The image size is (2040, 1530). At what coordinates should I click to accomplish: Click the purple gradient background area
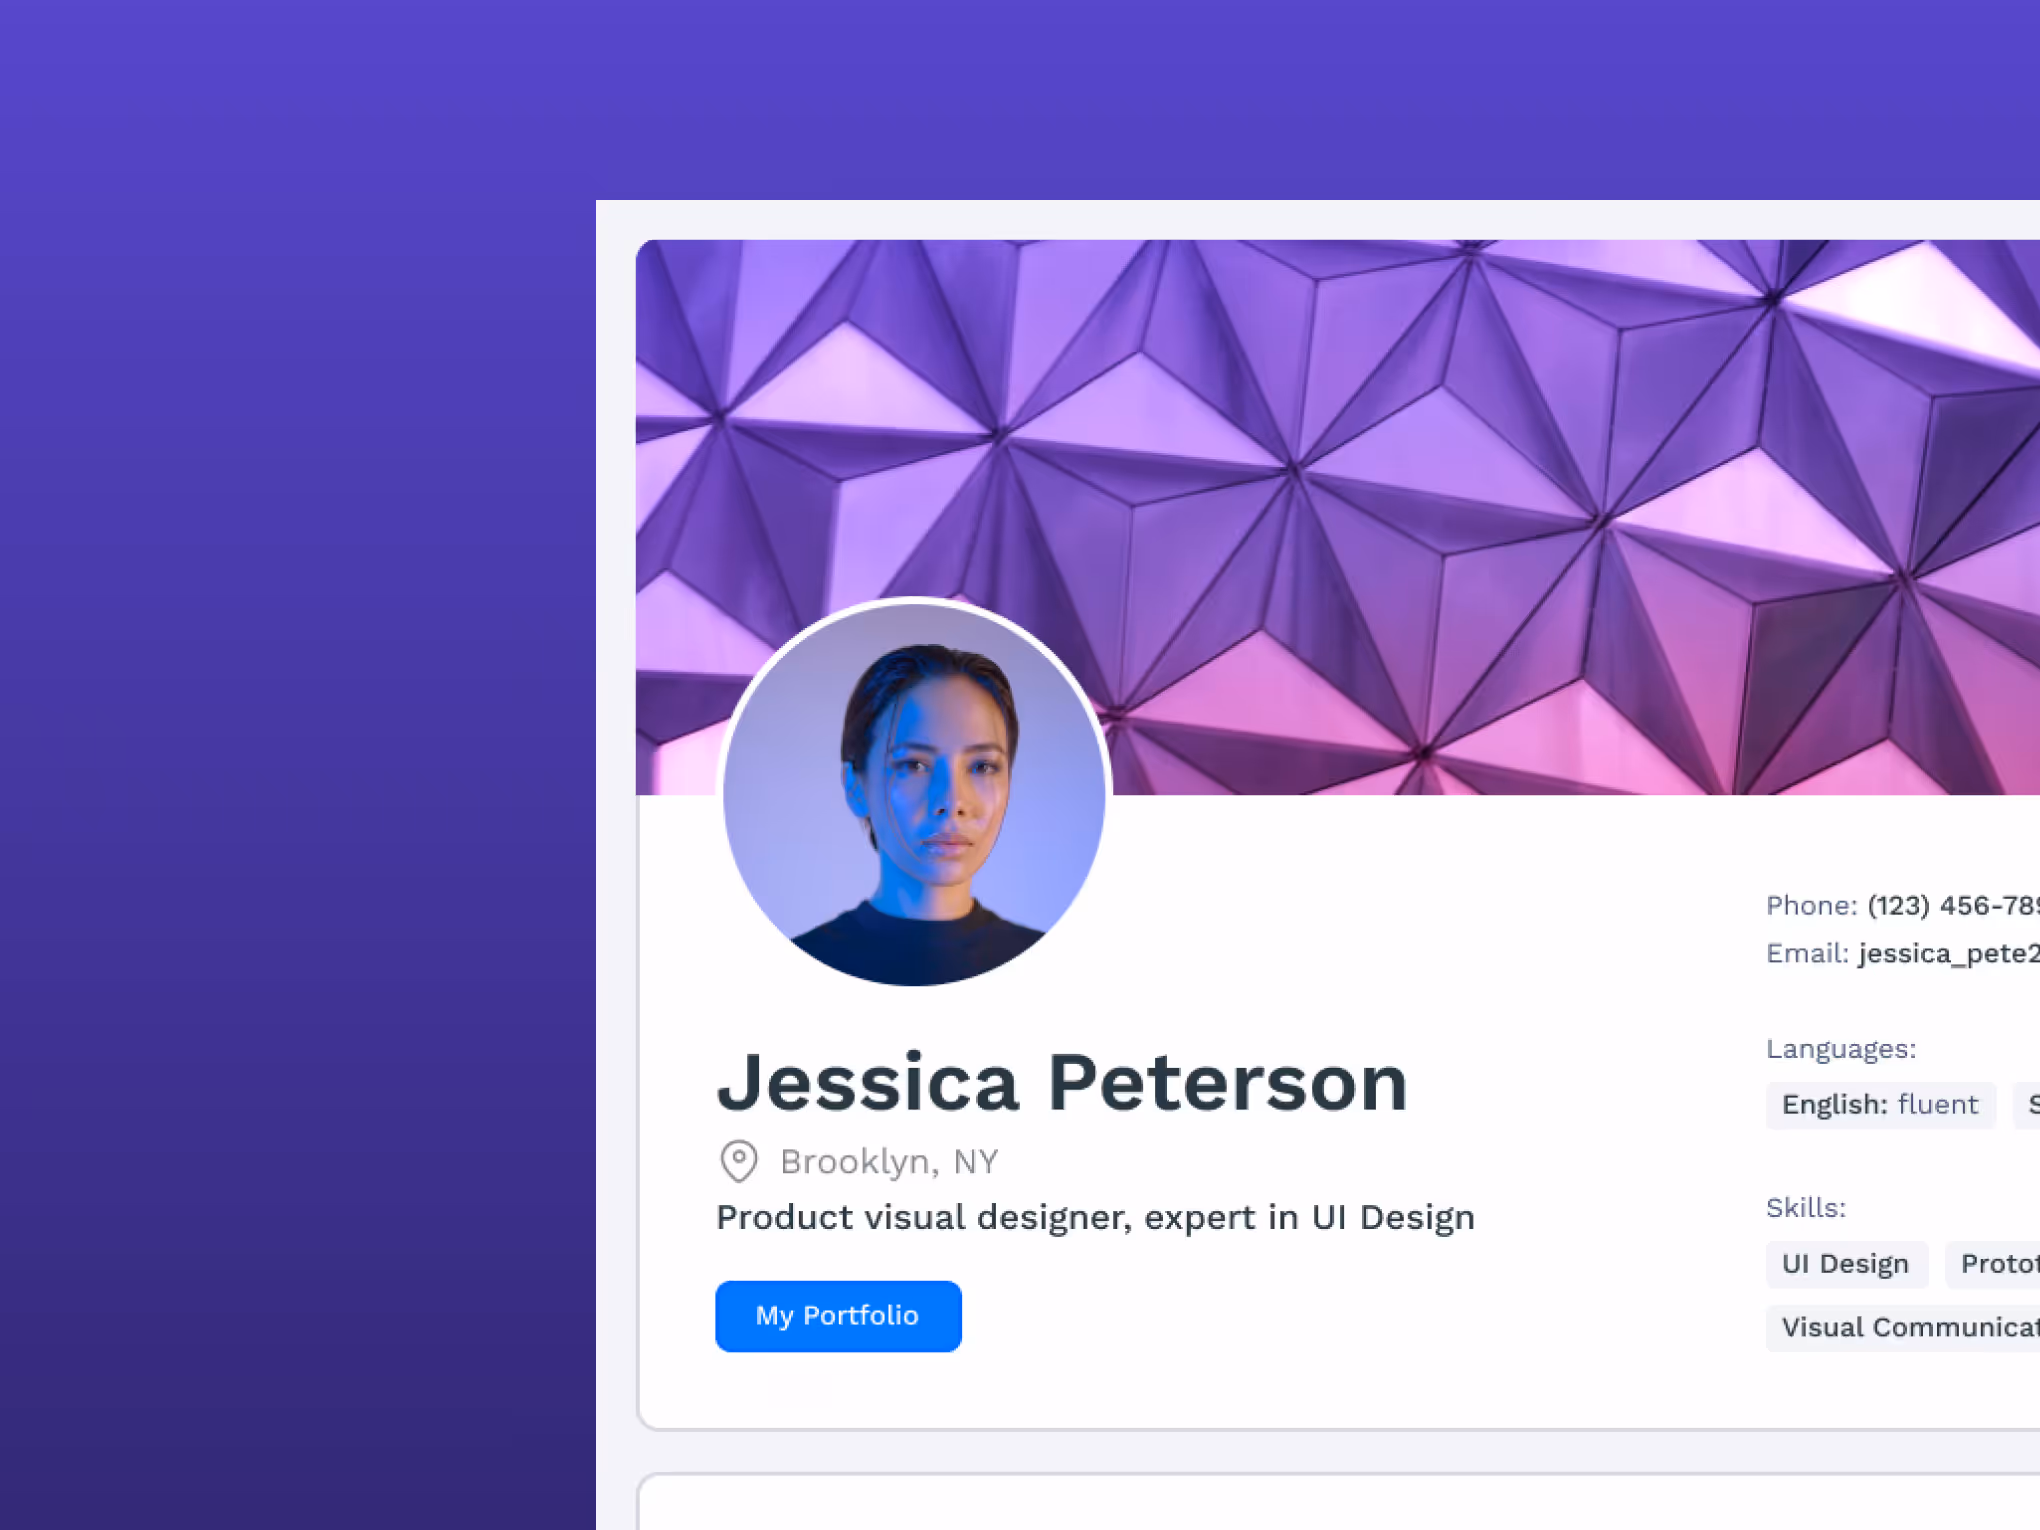click(298, 765)
